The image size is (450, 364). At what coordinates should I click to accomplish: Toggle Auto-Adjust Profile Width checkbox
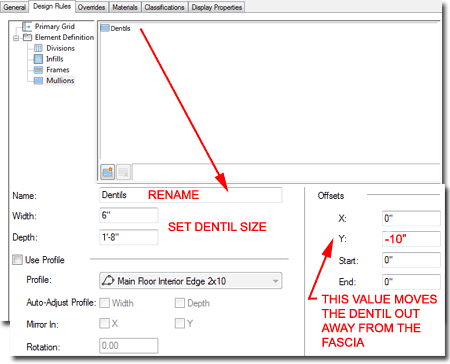point(104,303)
